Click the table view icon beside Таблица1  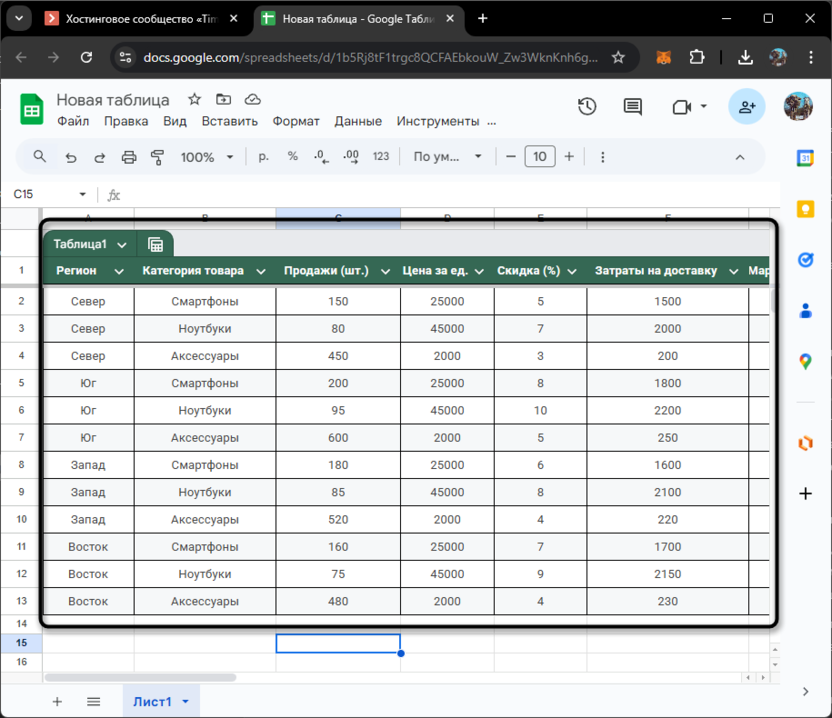155,244
